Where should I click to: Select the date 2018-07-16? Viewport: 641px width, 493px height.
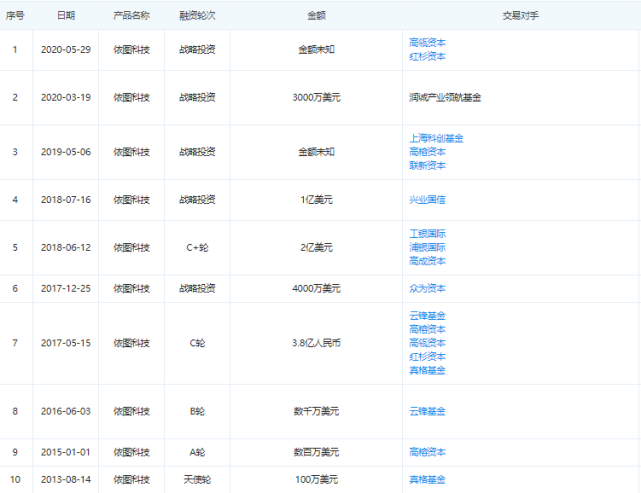(66, 199)
